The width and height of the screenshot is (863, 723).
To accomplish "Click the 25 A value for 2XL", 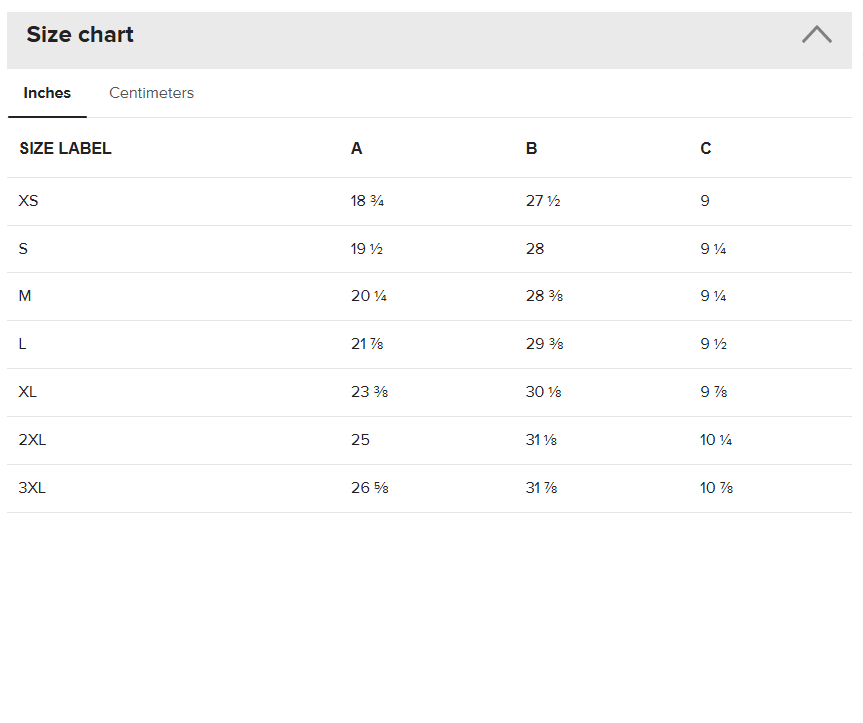I will coord(361,440).
